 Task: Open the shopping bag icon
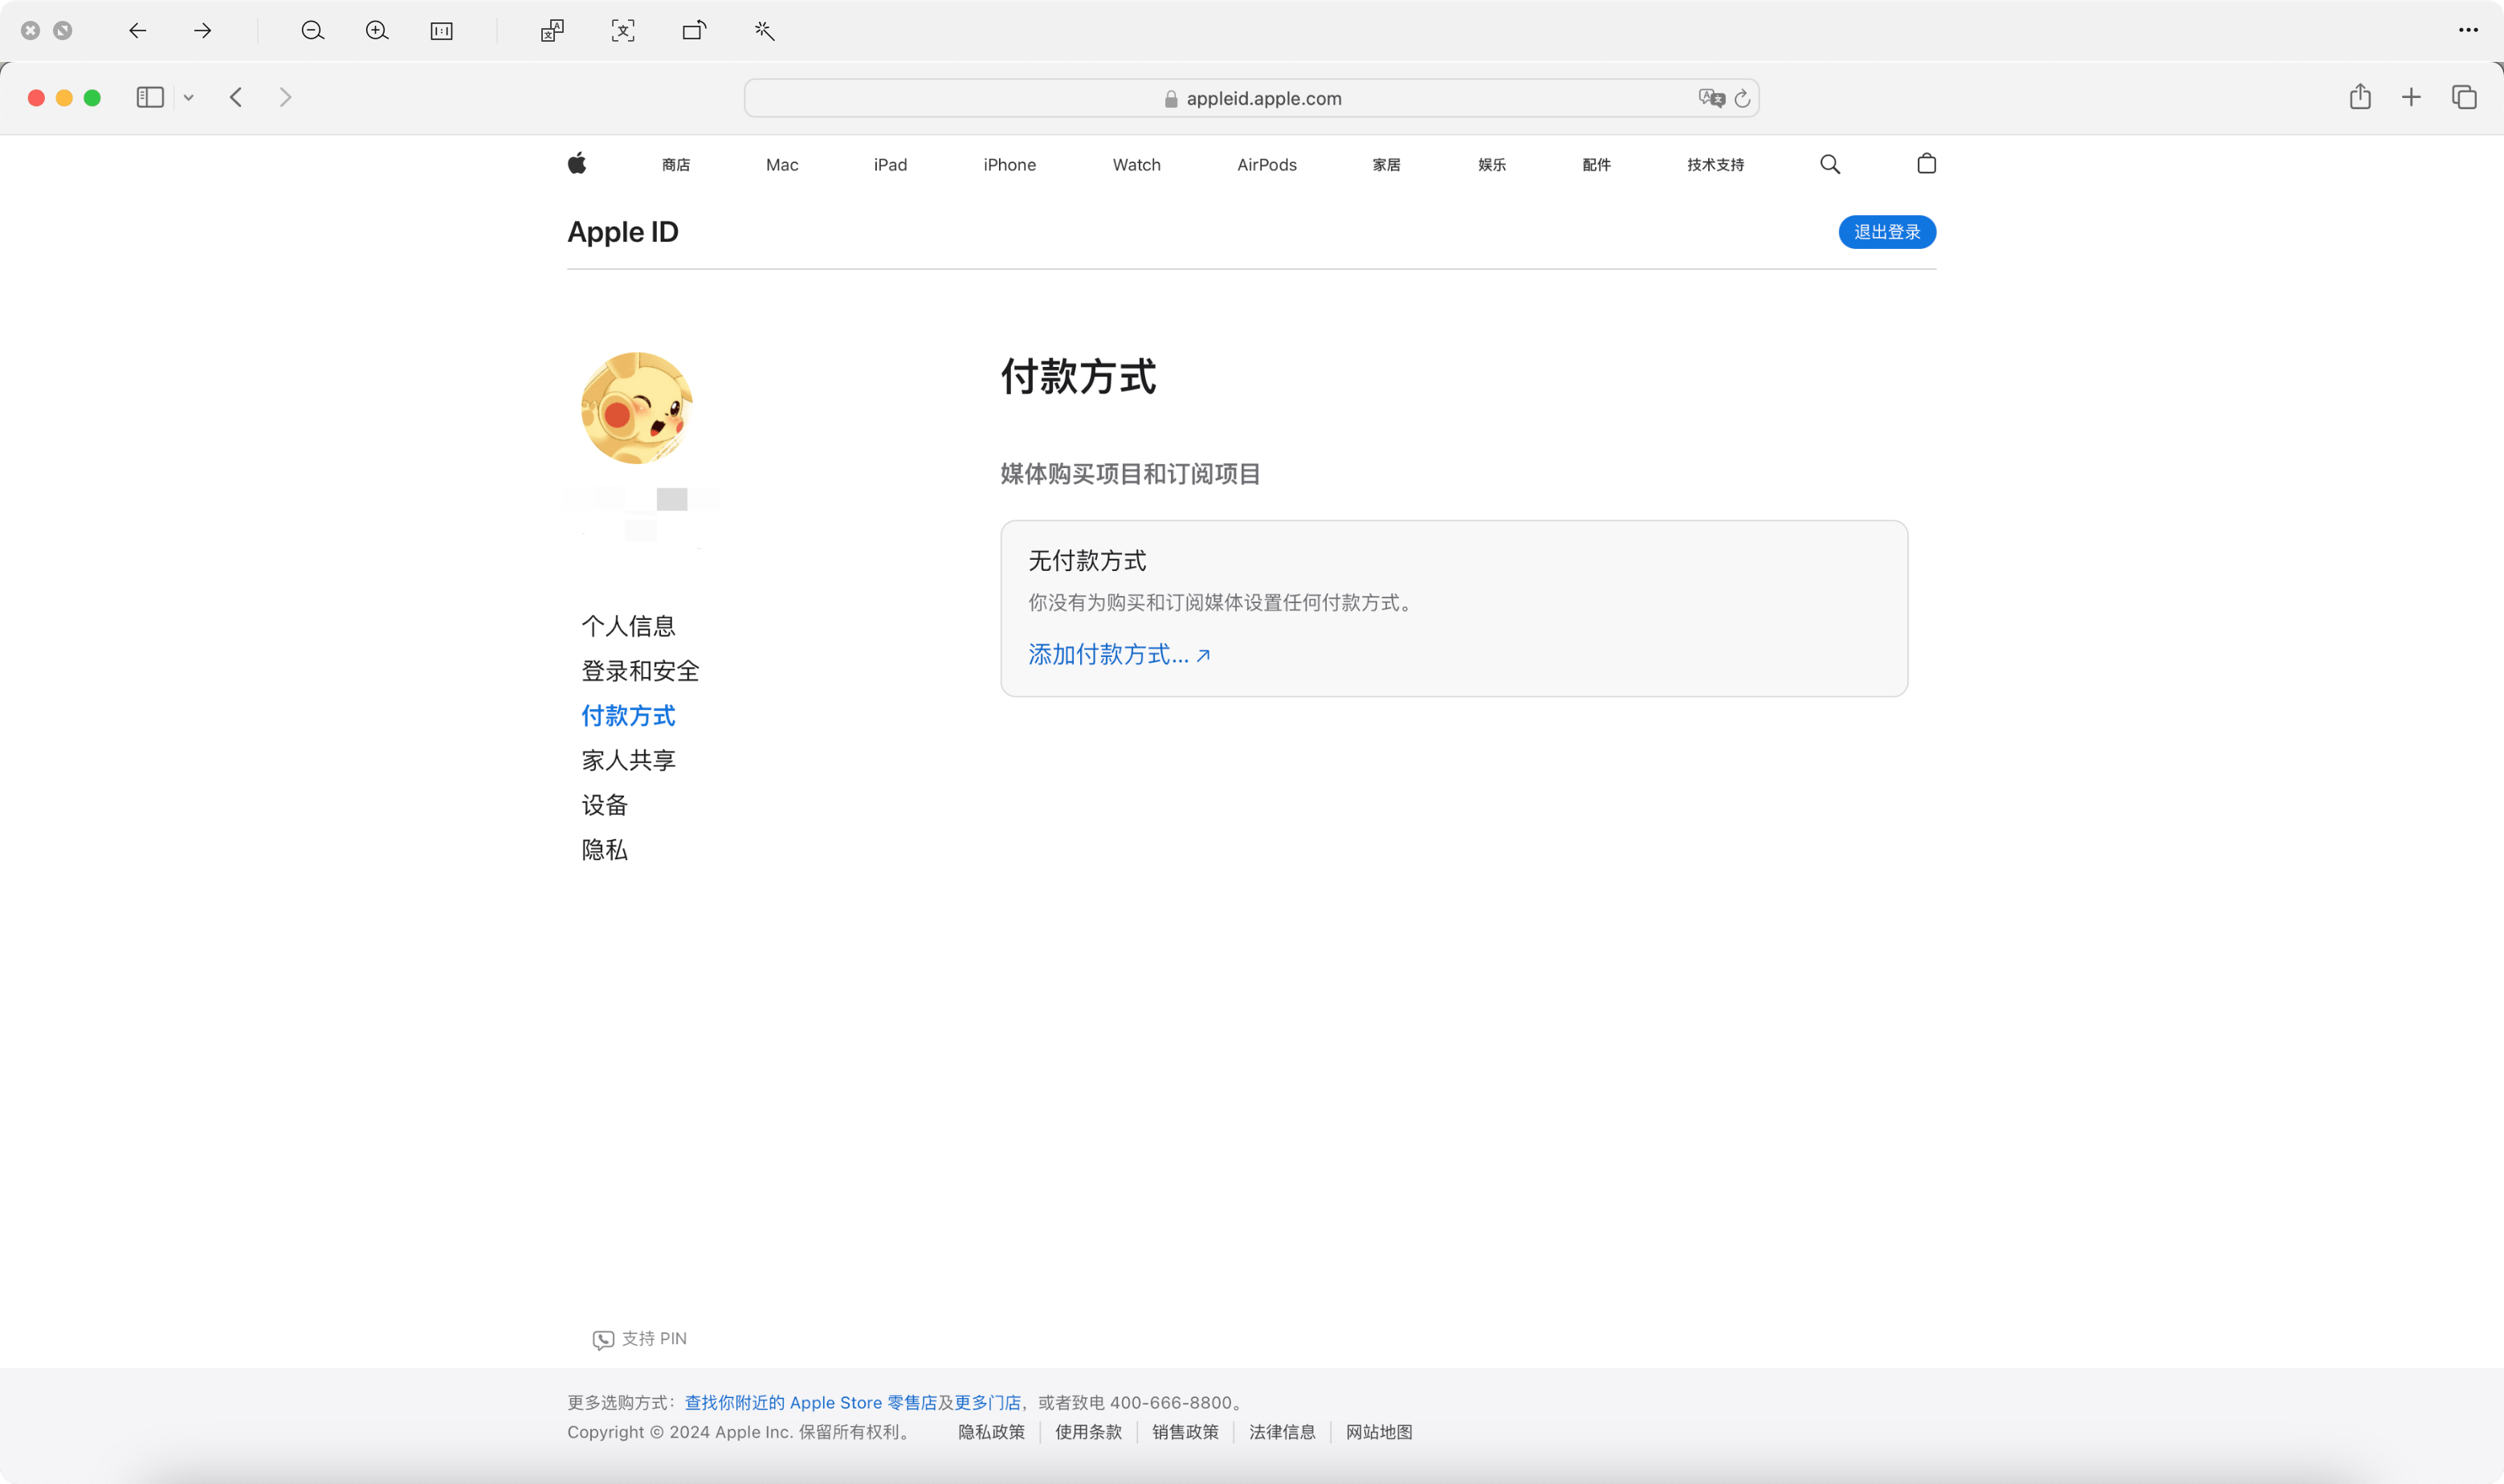1926,164
